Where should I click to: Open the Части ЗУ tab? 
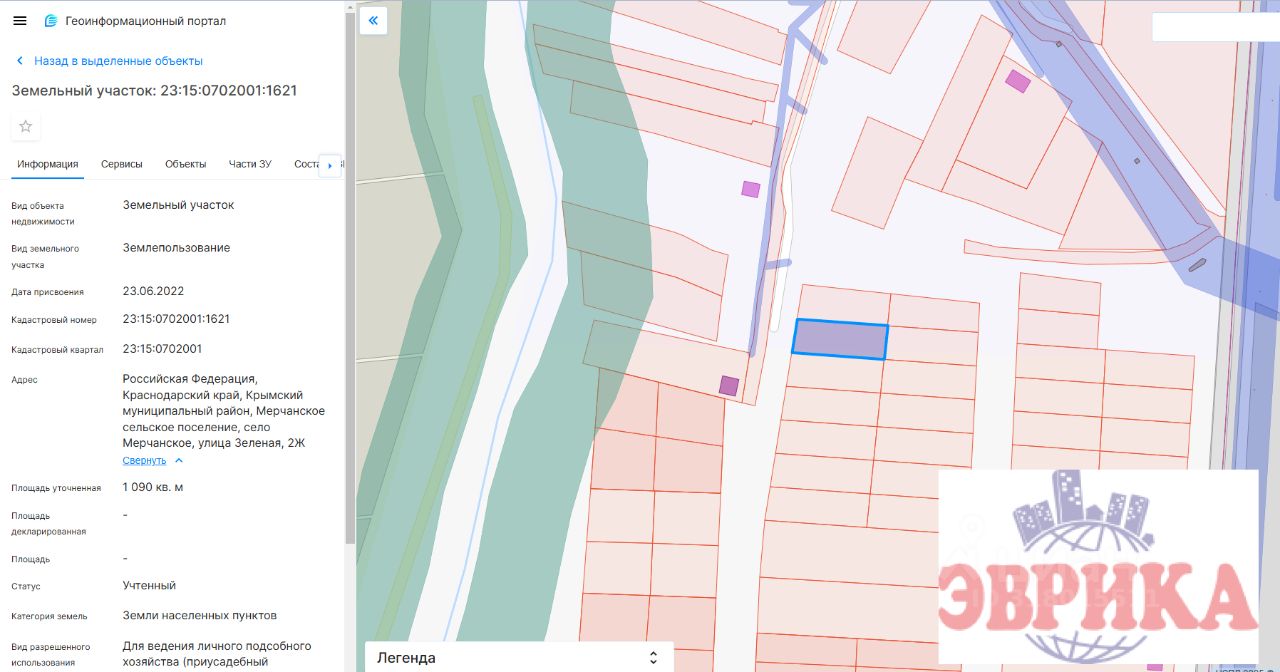pyautogui.click(x=250, y=164)
